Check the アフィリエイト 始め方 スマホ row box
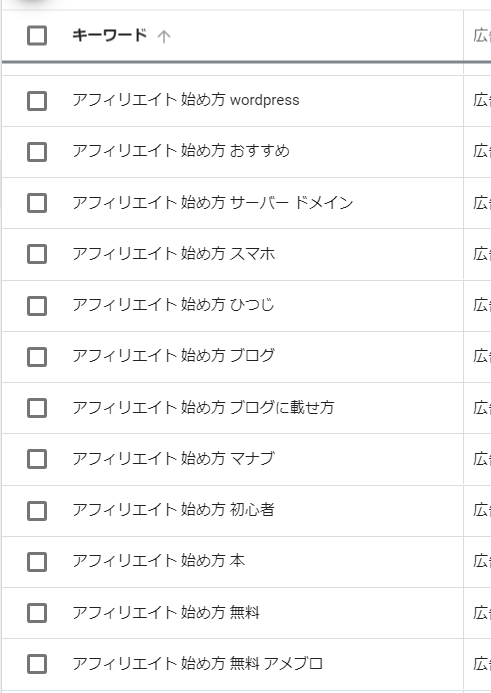 (x=37, y=254)
